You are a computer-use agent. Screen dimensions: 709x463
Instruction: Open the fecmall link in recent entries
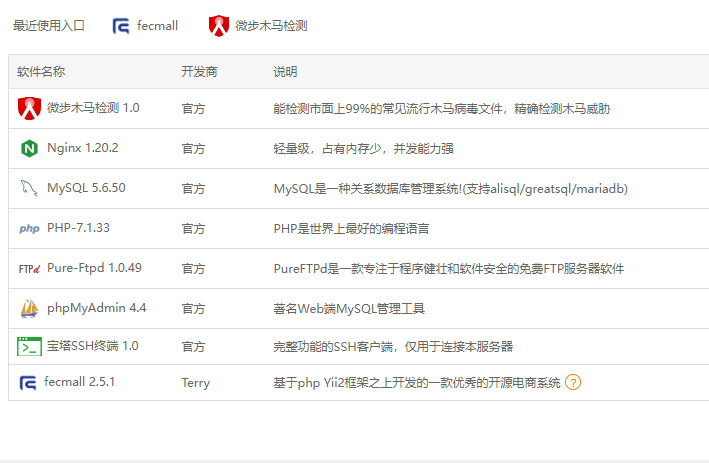[x=157, y=26]
